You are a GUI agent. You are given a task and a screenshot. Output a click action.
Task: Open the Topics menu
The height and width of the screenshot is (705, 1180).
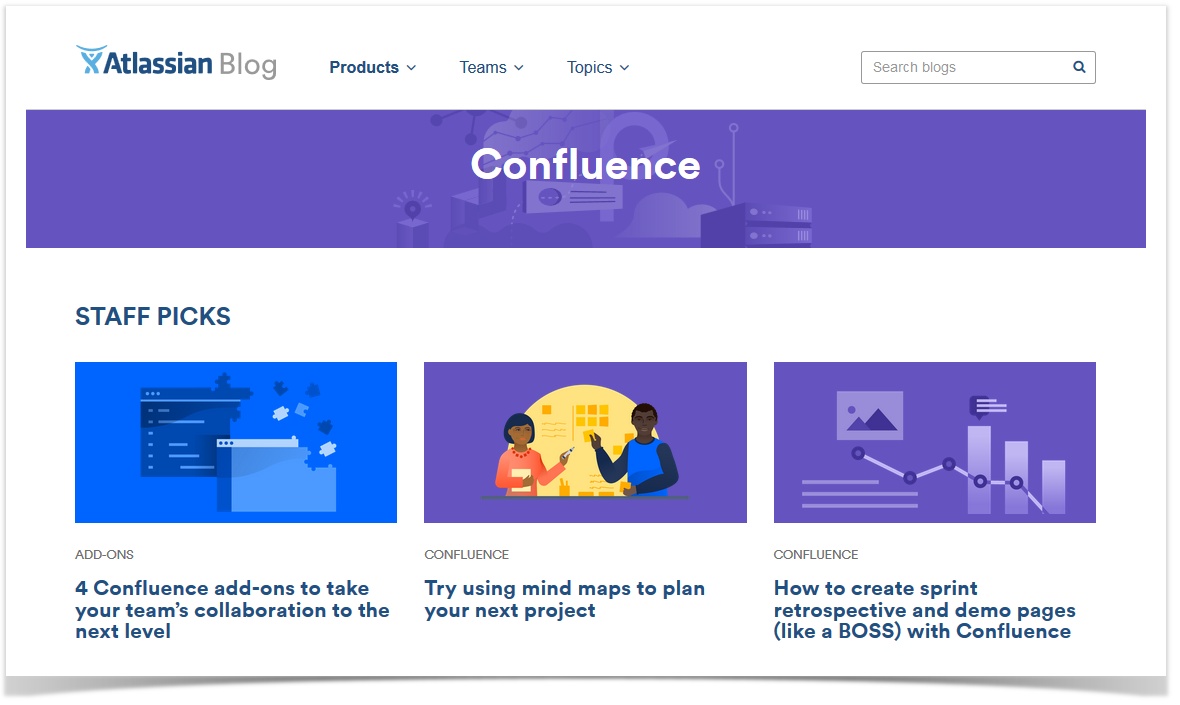[598, 67]
